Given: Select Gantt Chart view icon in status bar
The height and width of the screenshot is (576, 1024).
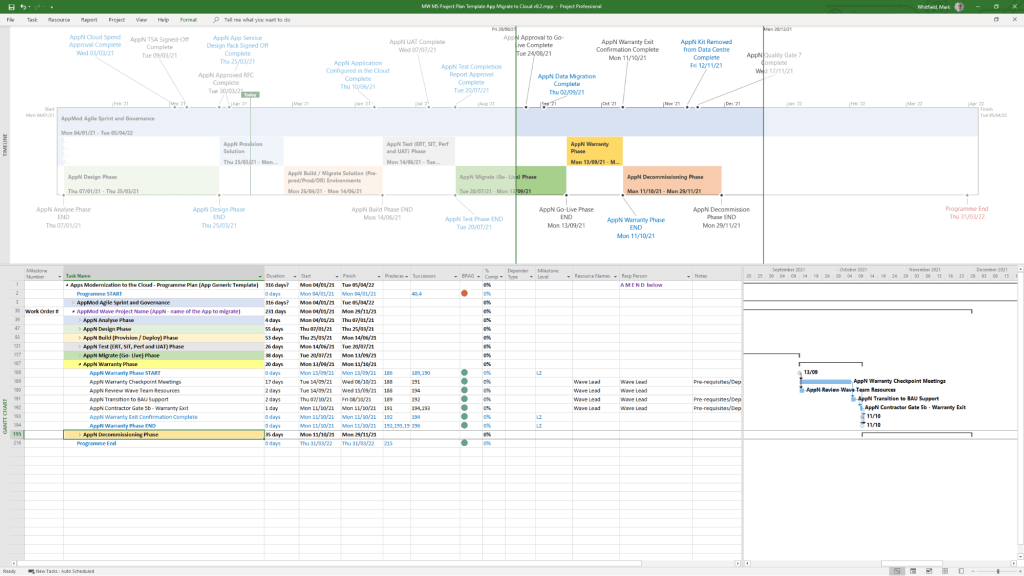Looking at the screenshot, I should click(898, 571).
